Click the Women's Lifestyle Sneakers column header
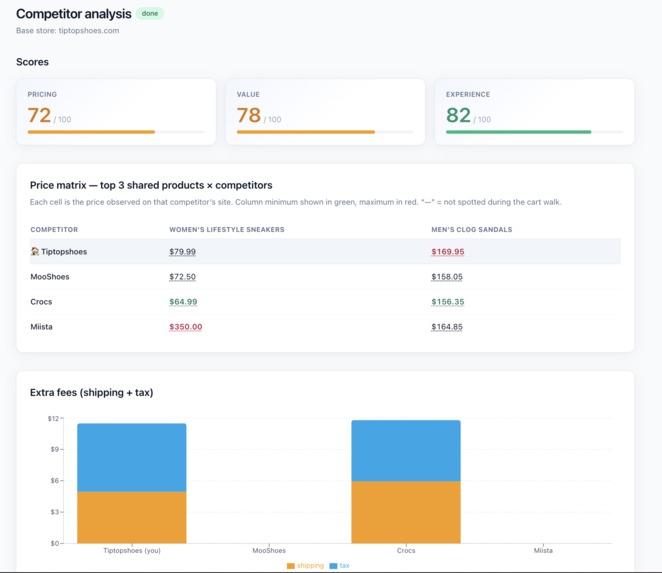Image resolution: width=662 pixels, height=573 pixels. click(227, 229)
